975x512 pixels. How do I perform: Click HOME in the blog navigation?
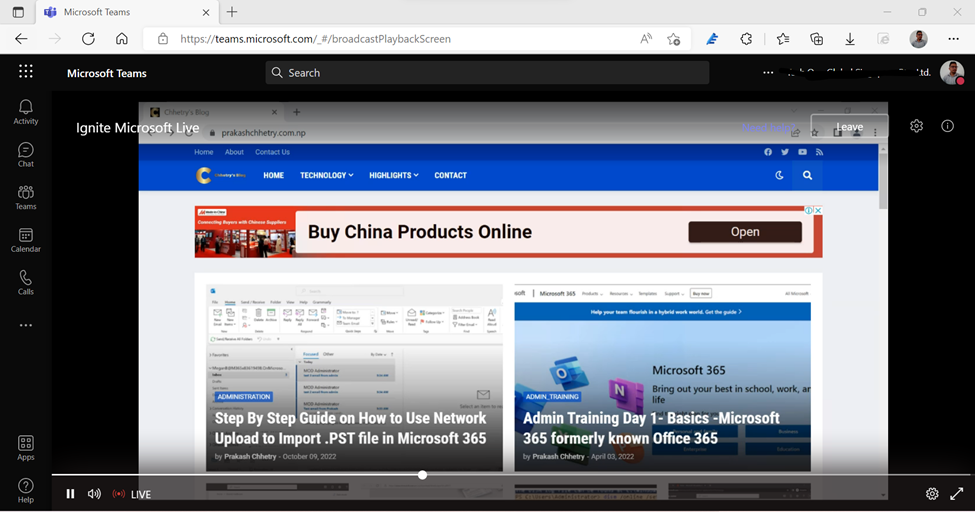point(273,175)
